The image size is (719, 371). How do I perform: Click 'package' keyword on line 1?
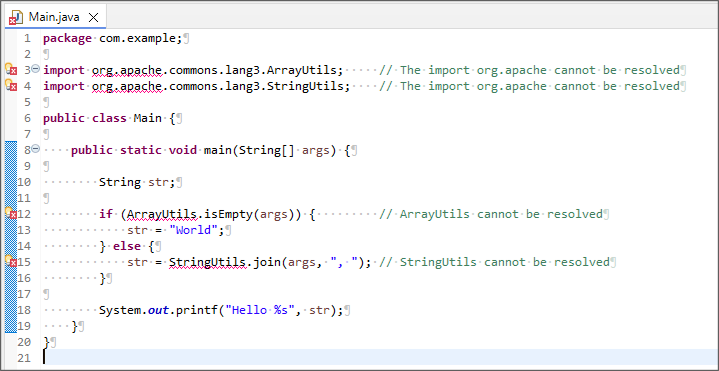click(67, 39)
